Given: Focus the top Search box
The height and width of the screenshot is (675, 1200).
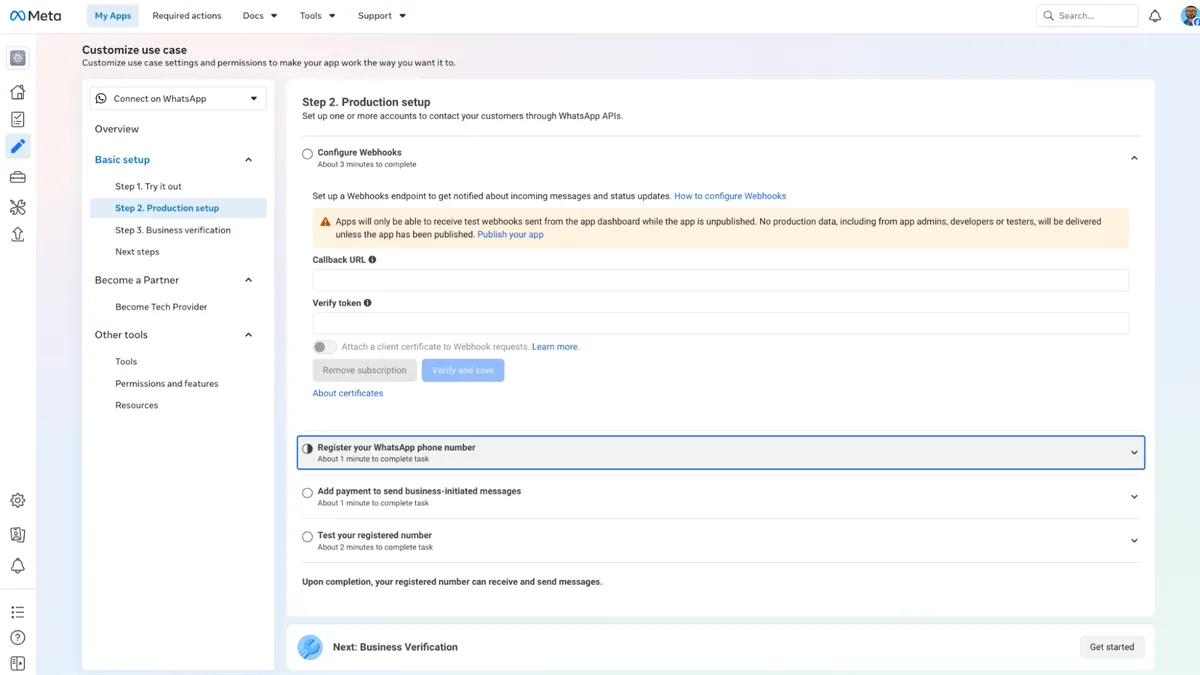Looking at the screenshot, I should click(1087, 16).
